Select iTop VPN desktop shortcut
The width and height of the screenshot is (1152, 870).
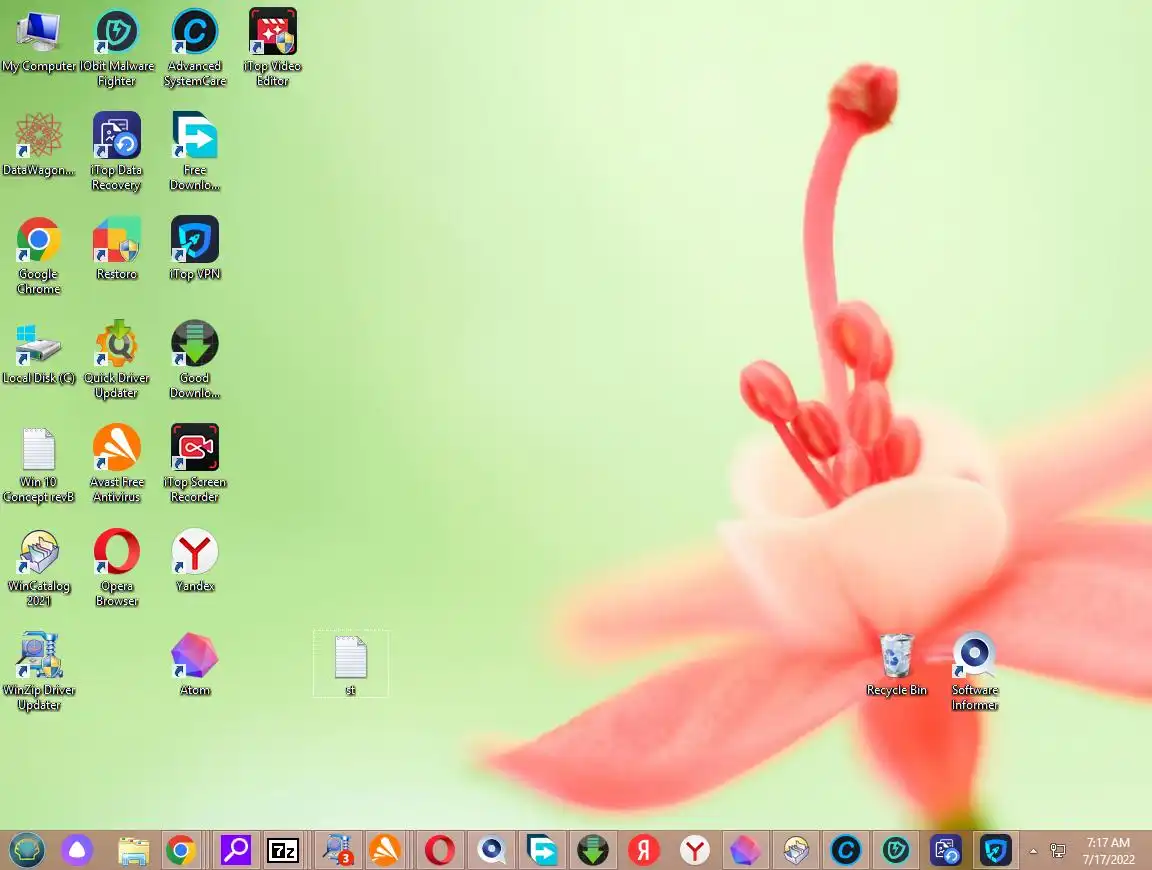[x=195, y=250]
